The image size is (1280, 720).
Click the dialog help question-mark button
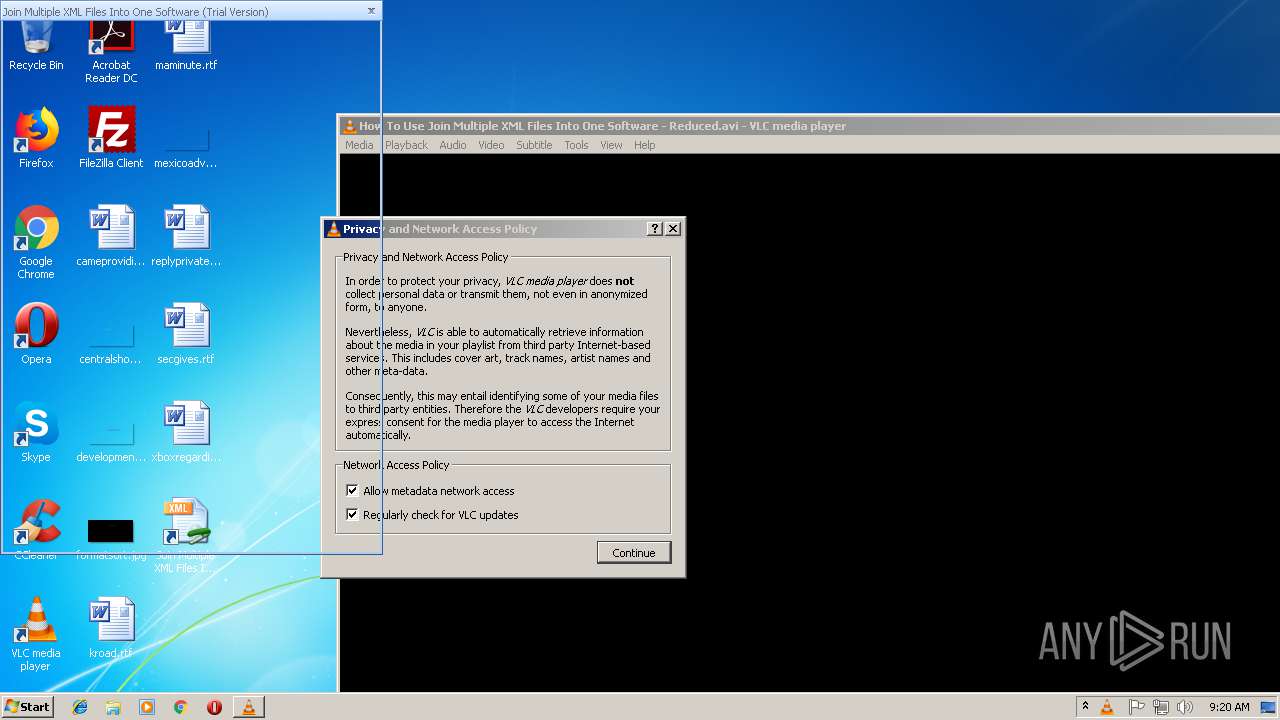pos(655,229)
